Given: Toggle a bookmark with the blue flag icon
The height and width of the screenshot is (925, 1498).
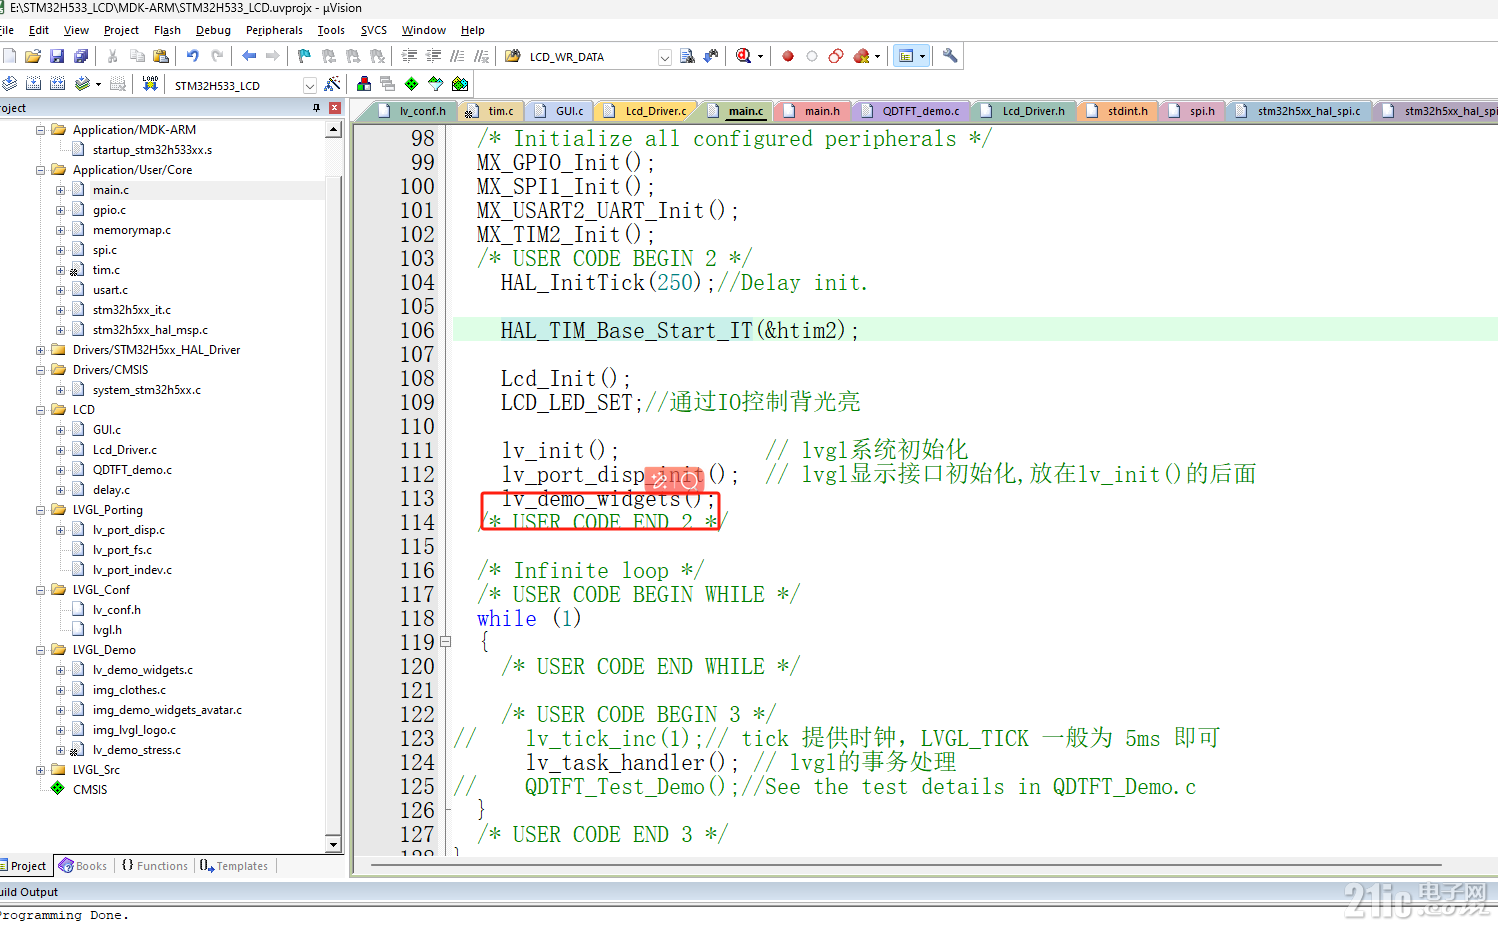Looking at the screenshot, I should (x=302, y=56).
